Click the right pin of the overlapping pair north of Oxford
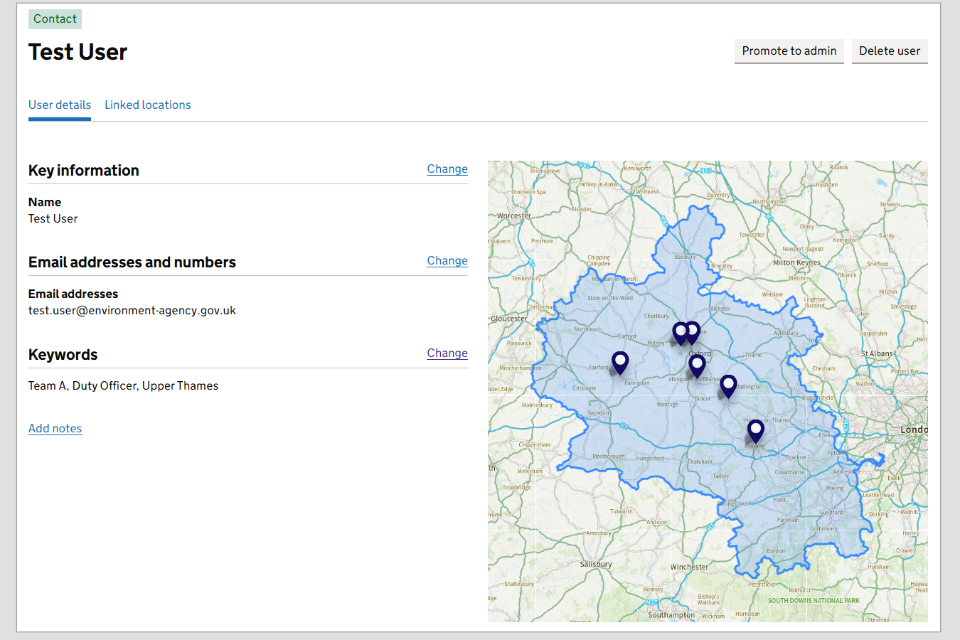The height and width of the screenshot is (640, 960). tap(693, 331)
